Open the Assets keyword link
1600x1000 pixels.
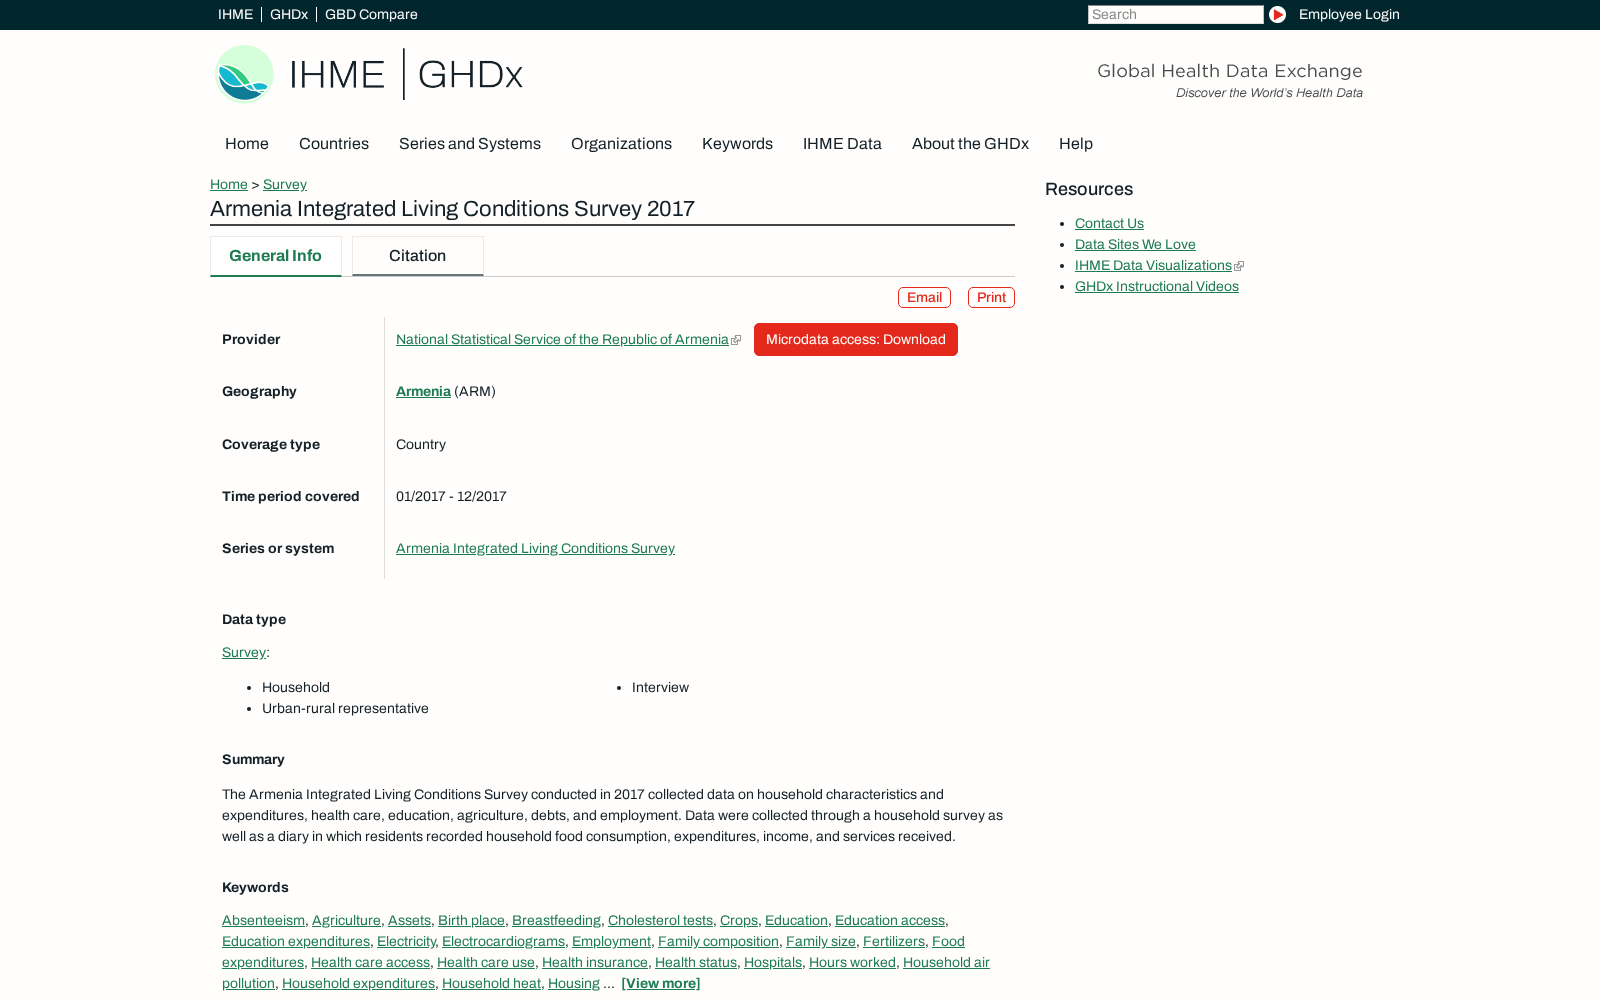[x=409, y=920]
